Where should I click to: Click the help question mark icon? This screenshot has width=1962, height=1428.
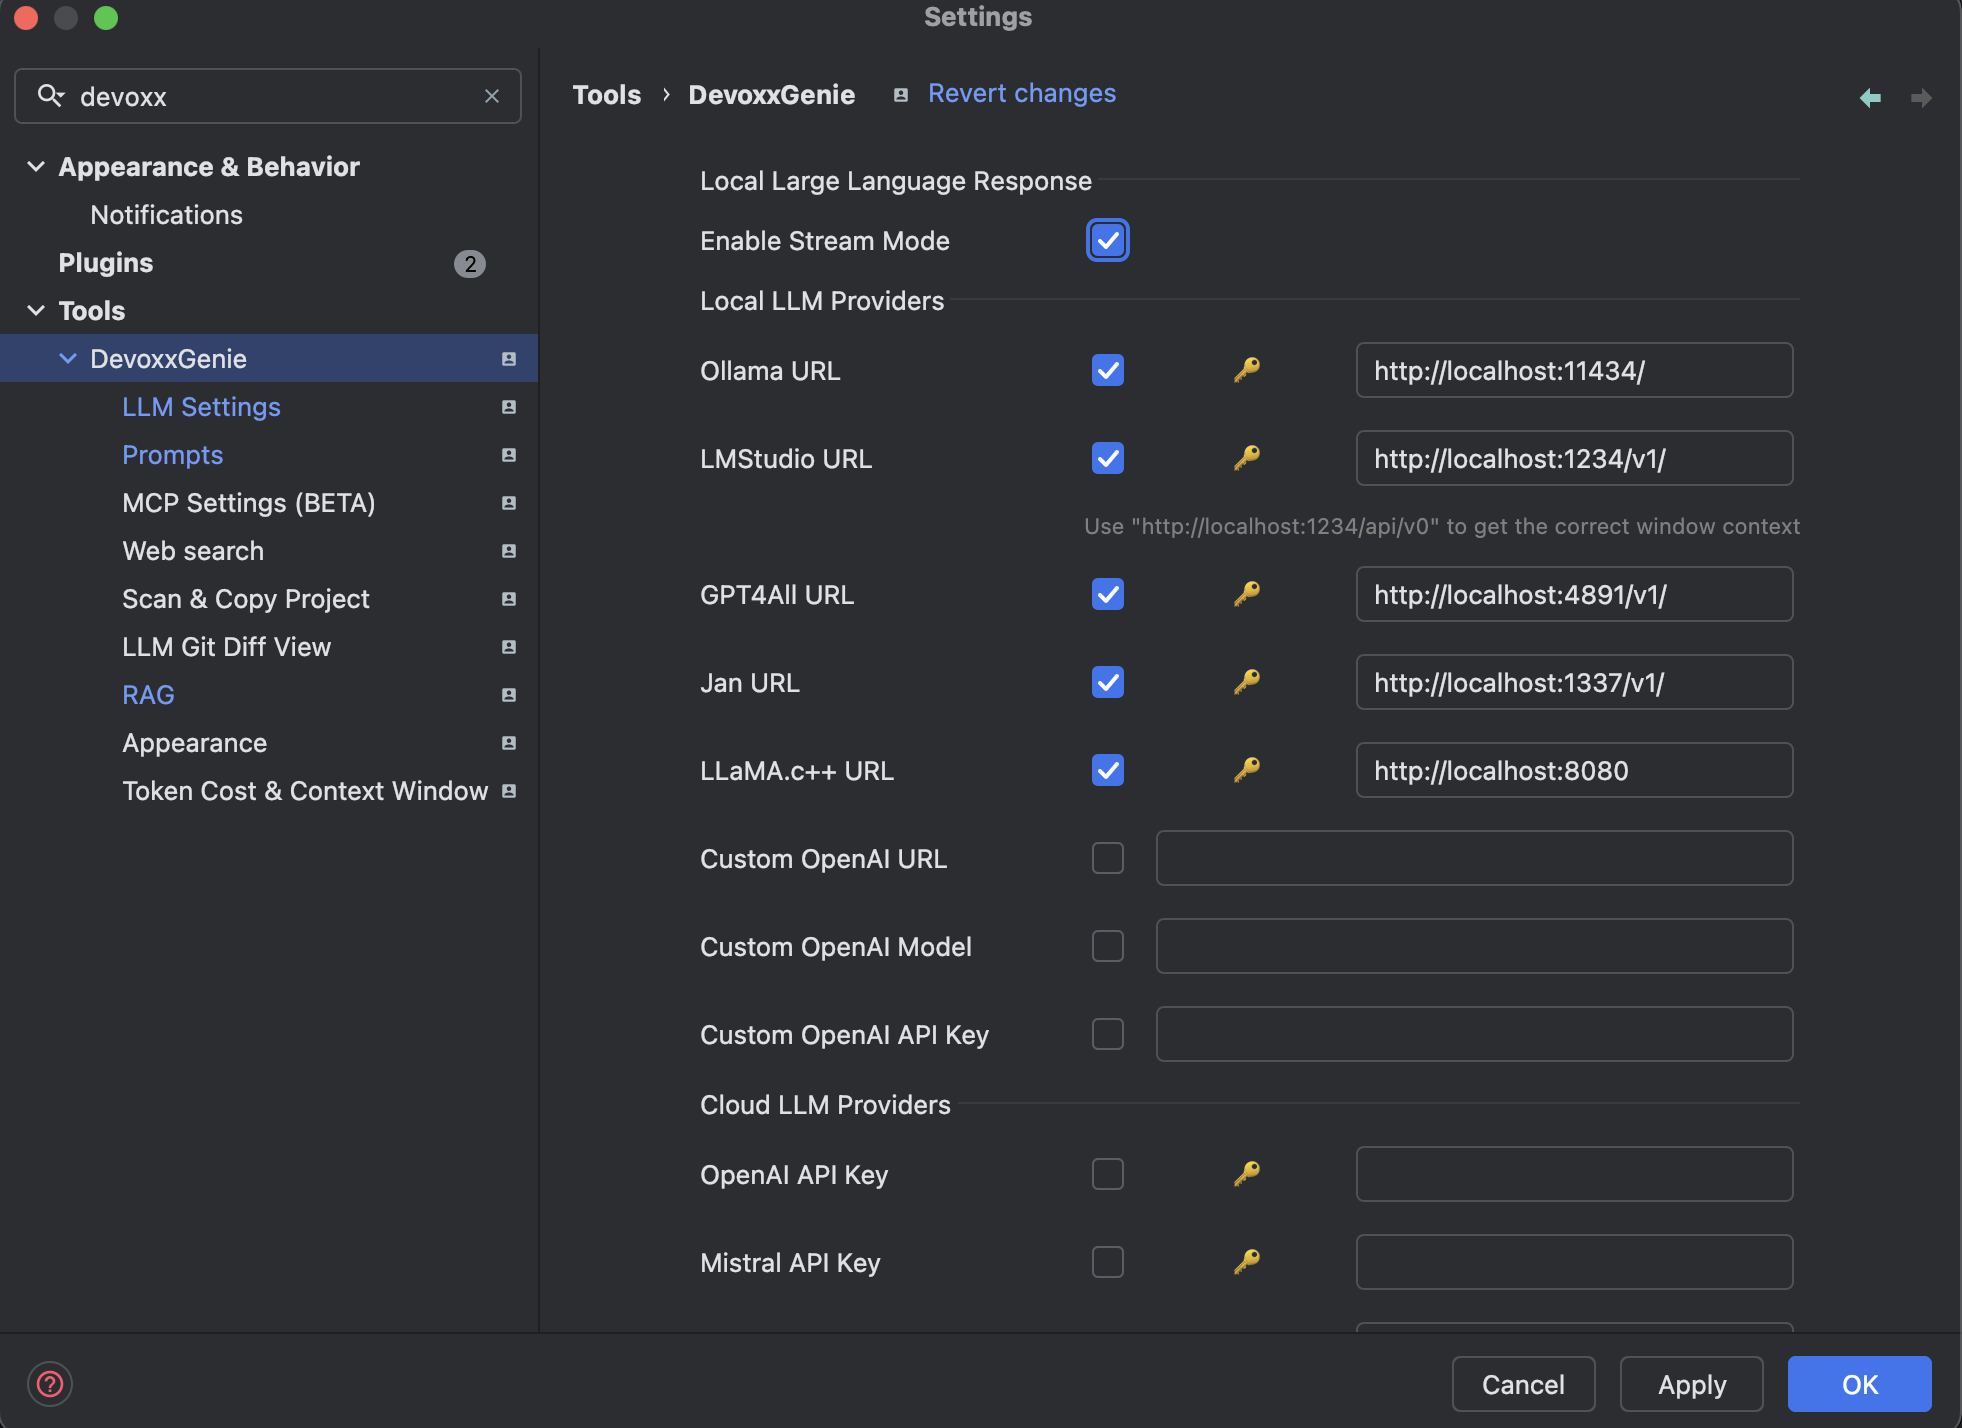point(50,1384)
